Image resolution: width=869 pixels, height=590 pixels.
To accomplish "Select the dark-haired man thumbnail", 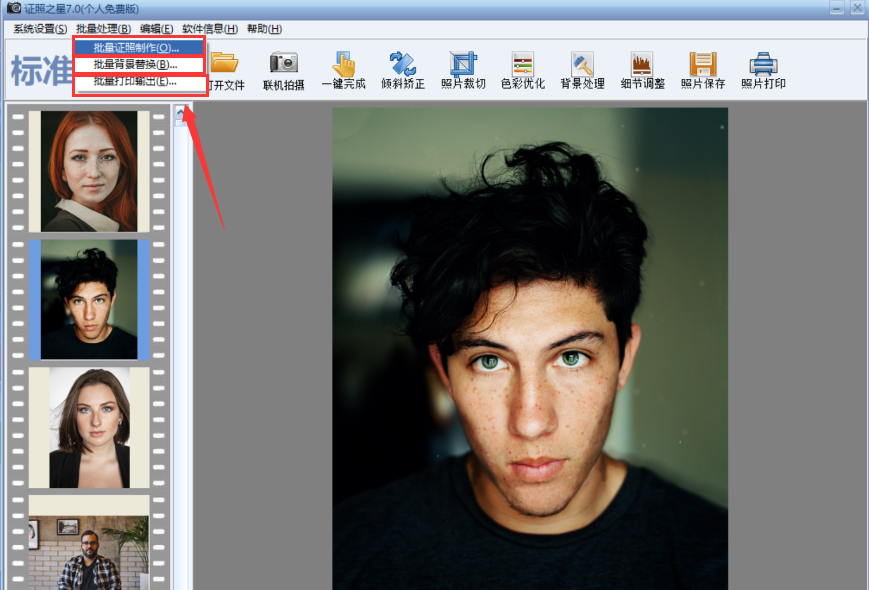I will pyautogui.click(x=89, y=299).
